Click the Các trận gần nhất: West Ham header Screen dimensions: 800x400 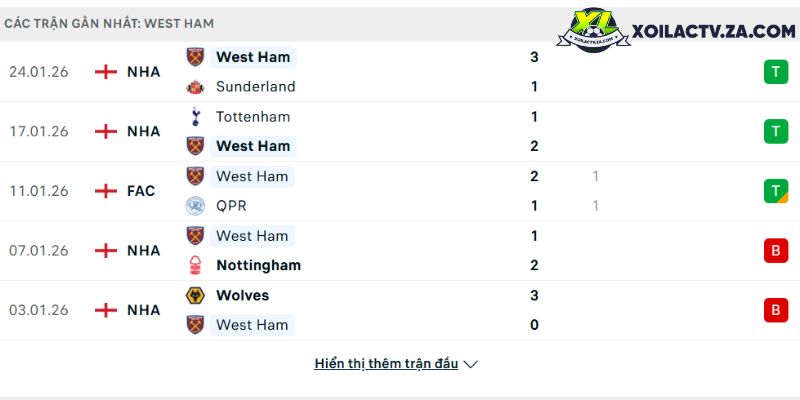pos(110,23)
